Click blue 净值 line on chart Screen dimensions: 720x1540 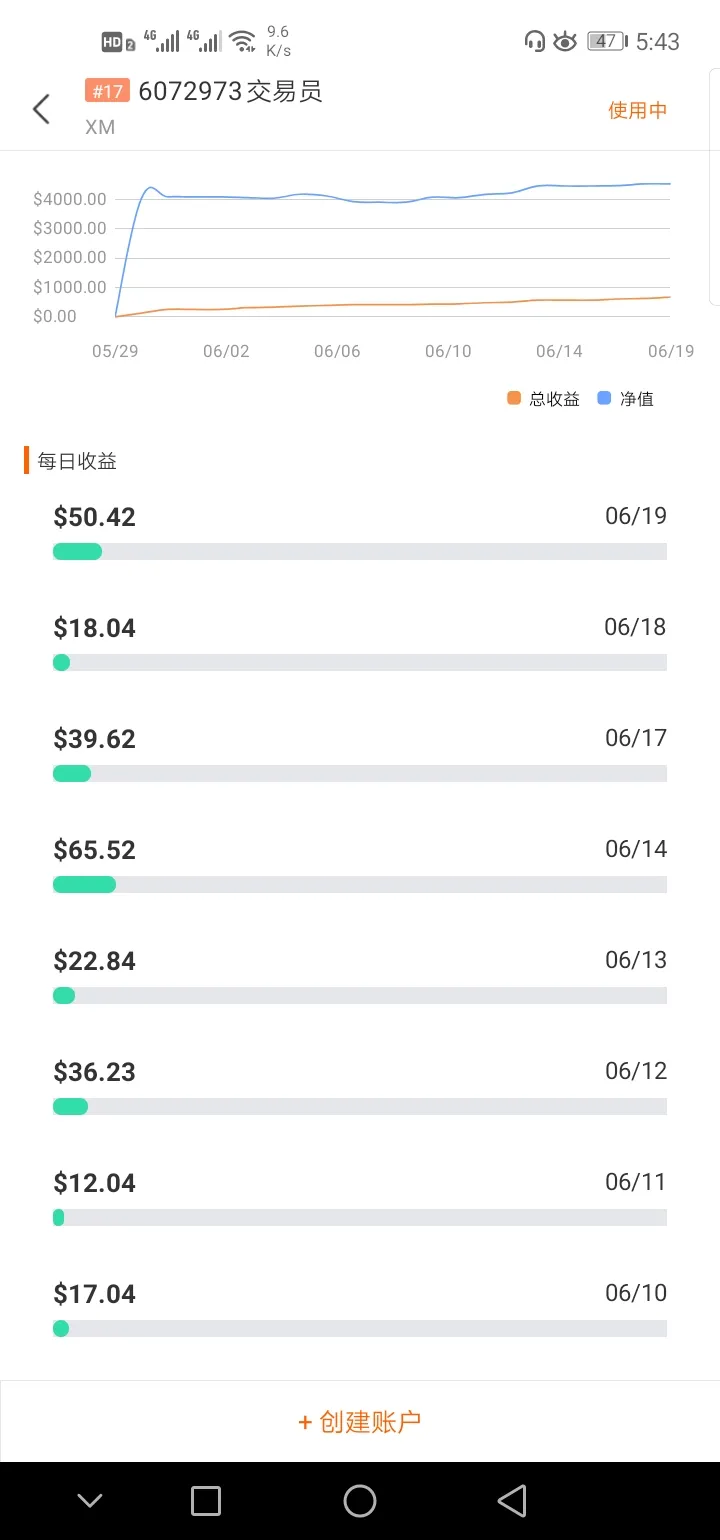(x=400, y=196)
